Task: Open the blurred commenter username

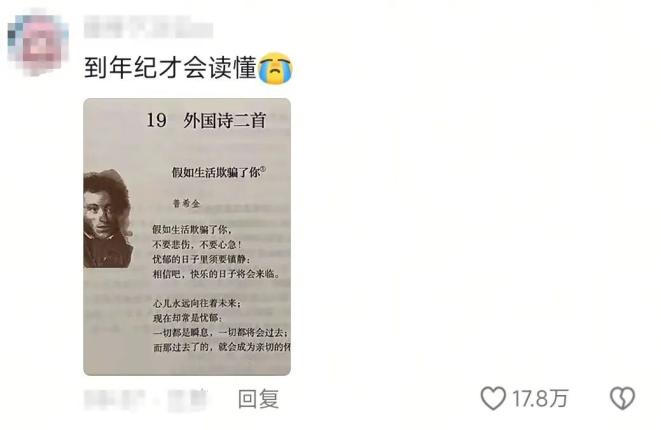Action: click(148, 27)
